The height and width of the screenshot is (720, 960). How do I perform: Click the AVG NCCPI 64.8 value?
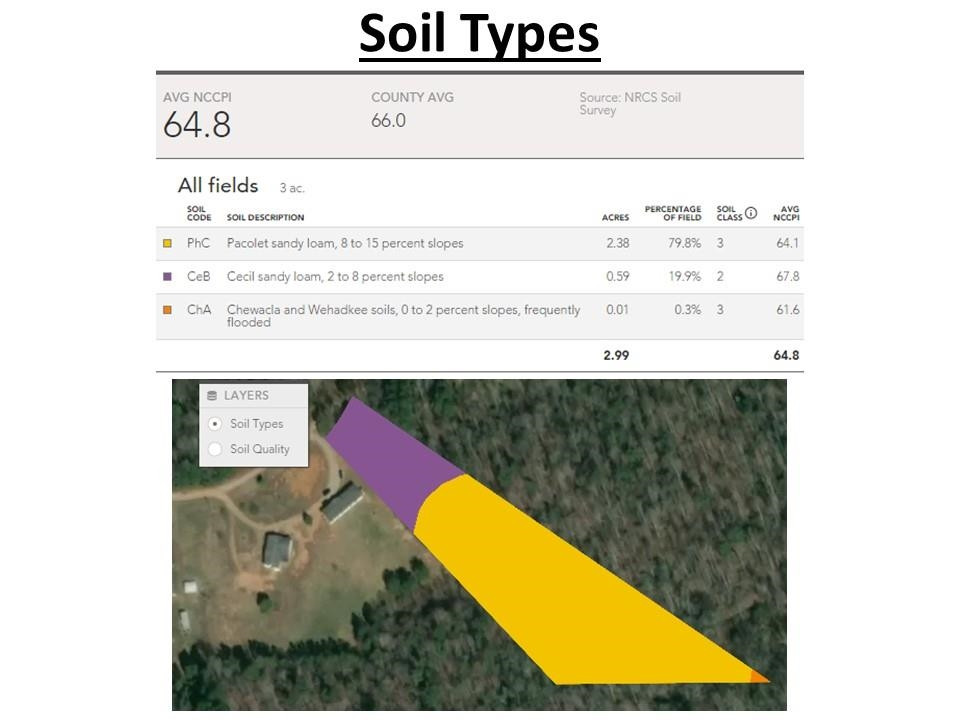[197, 125]
